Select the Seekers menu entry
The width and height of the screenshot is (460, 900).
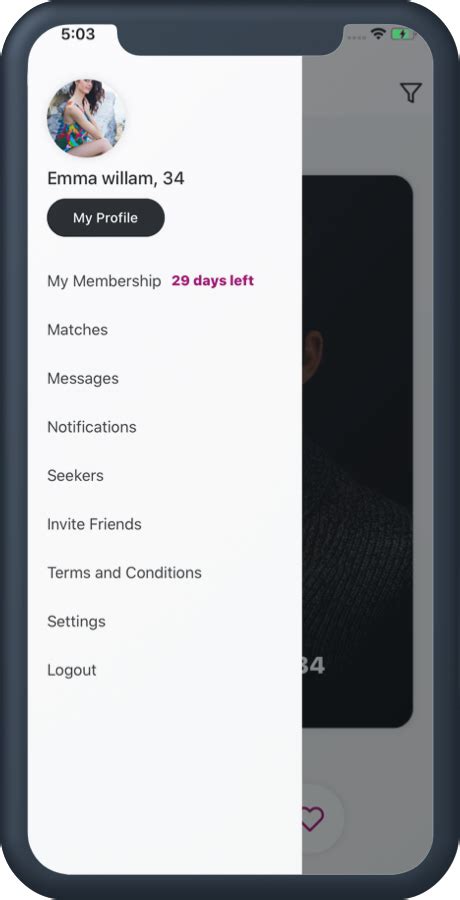click(75, 475)
